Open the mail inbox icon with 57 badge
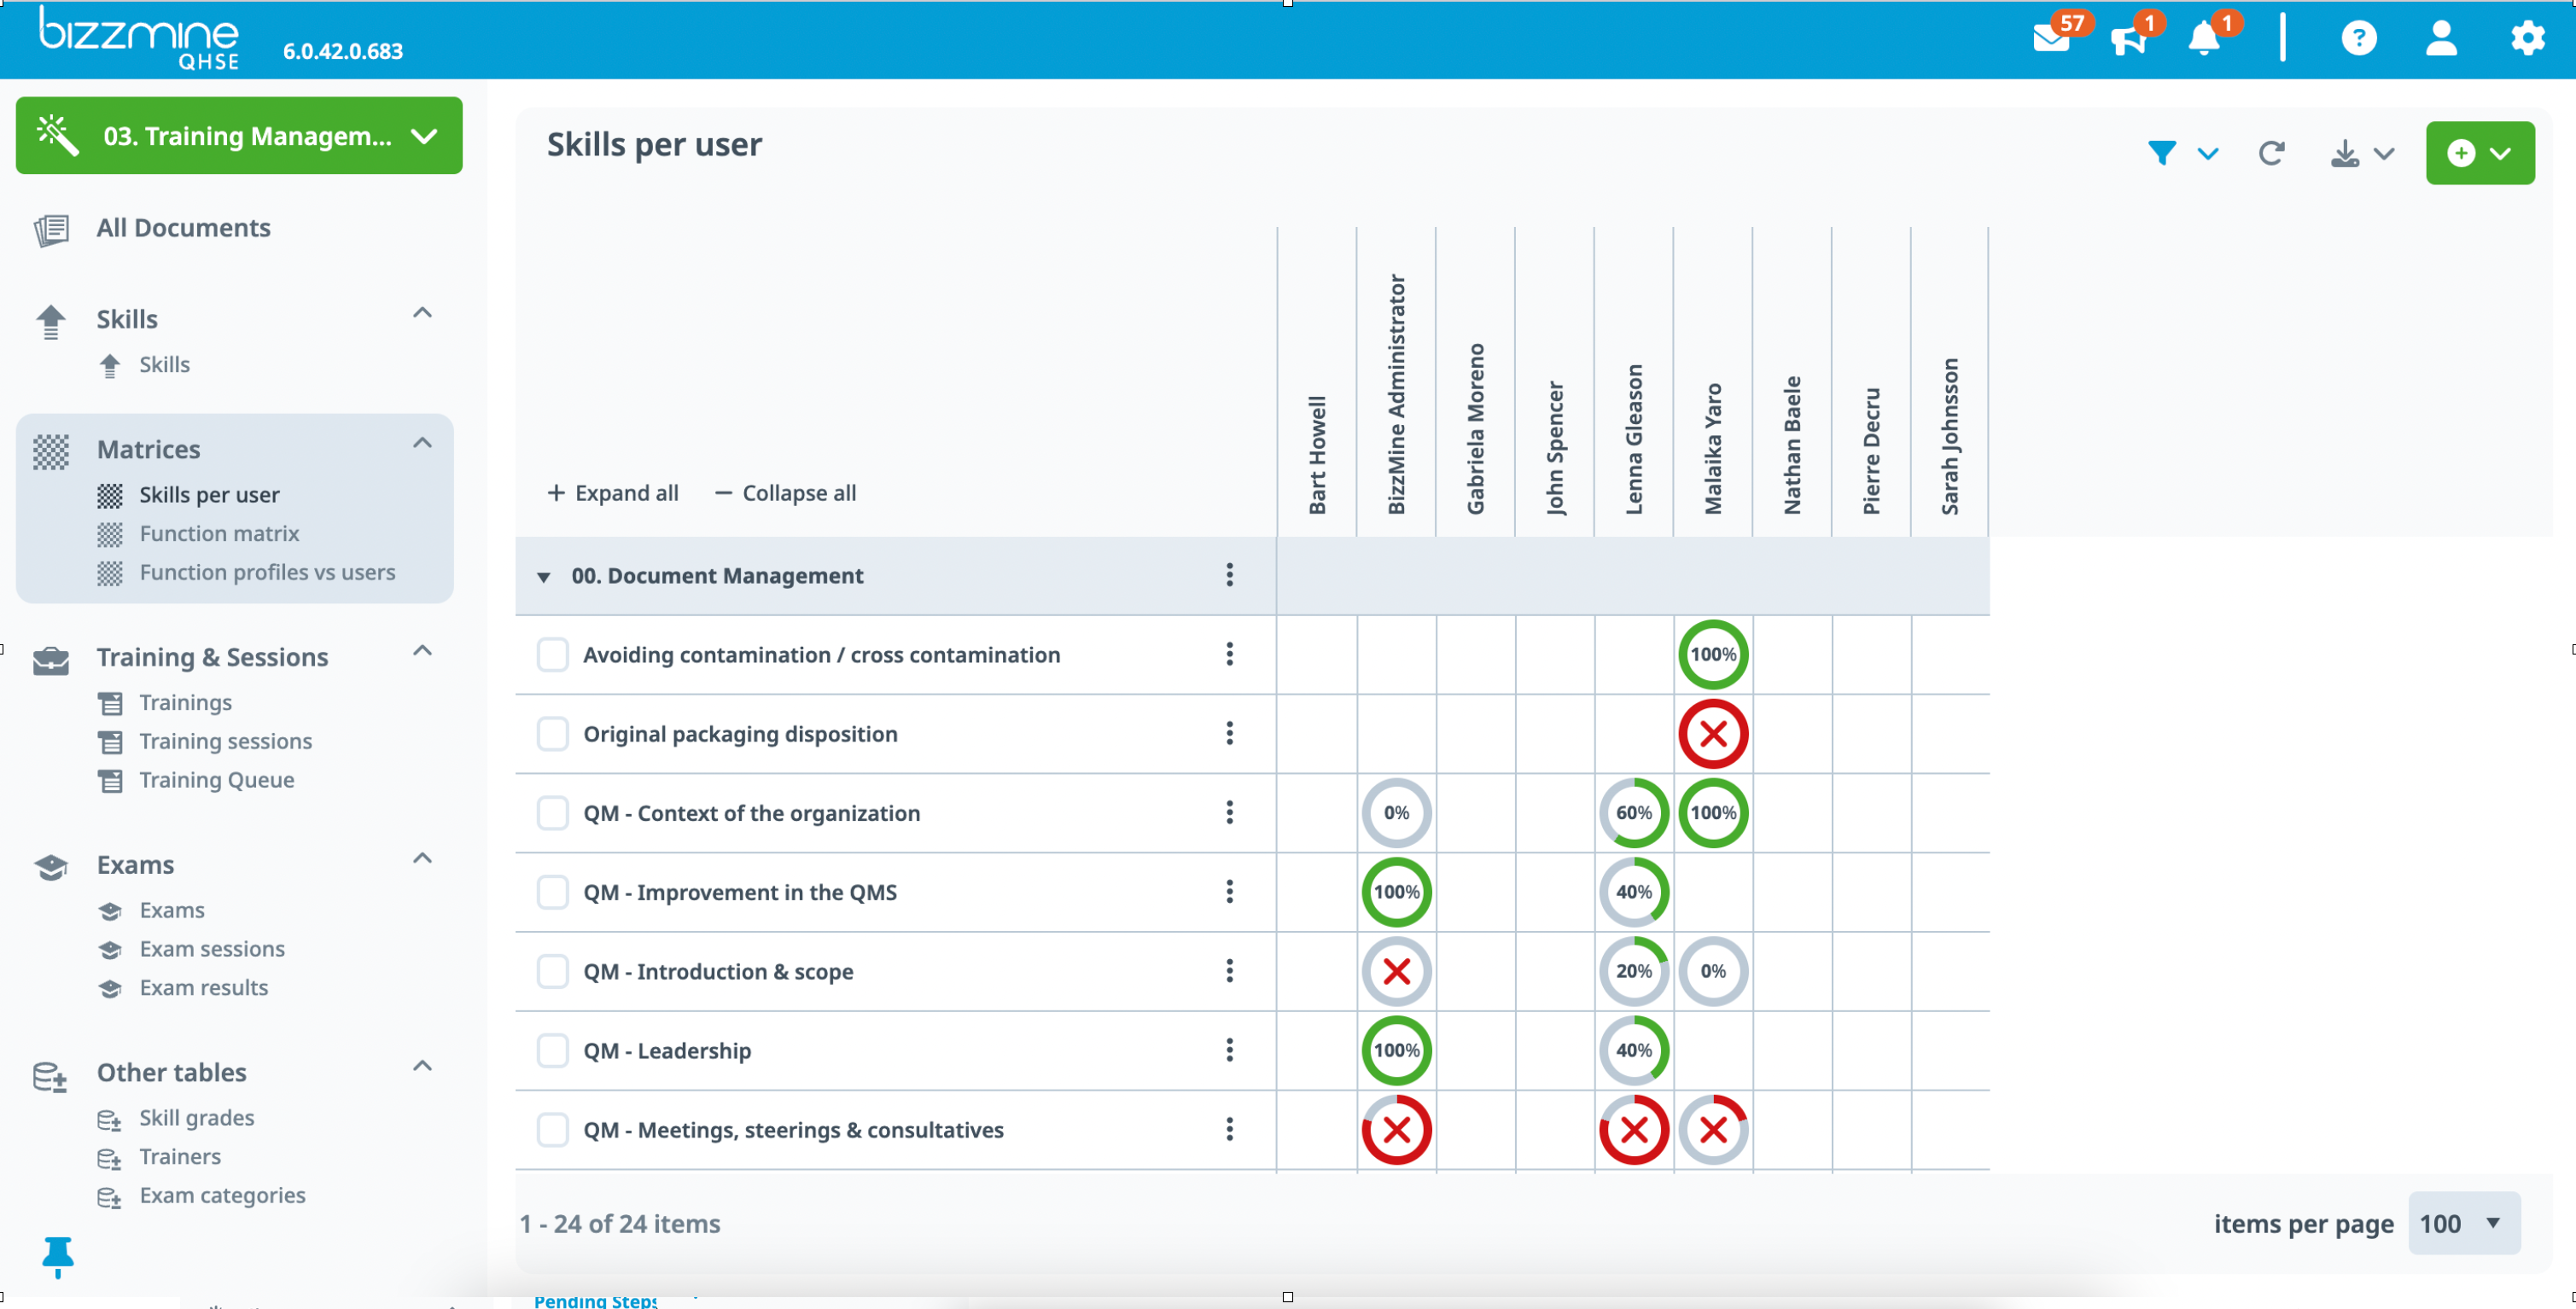The image size is (2576, 1309). click(2050, 38)
